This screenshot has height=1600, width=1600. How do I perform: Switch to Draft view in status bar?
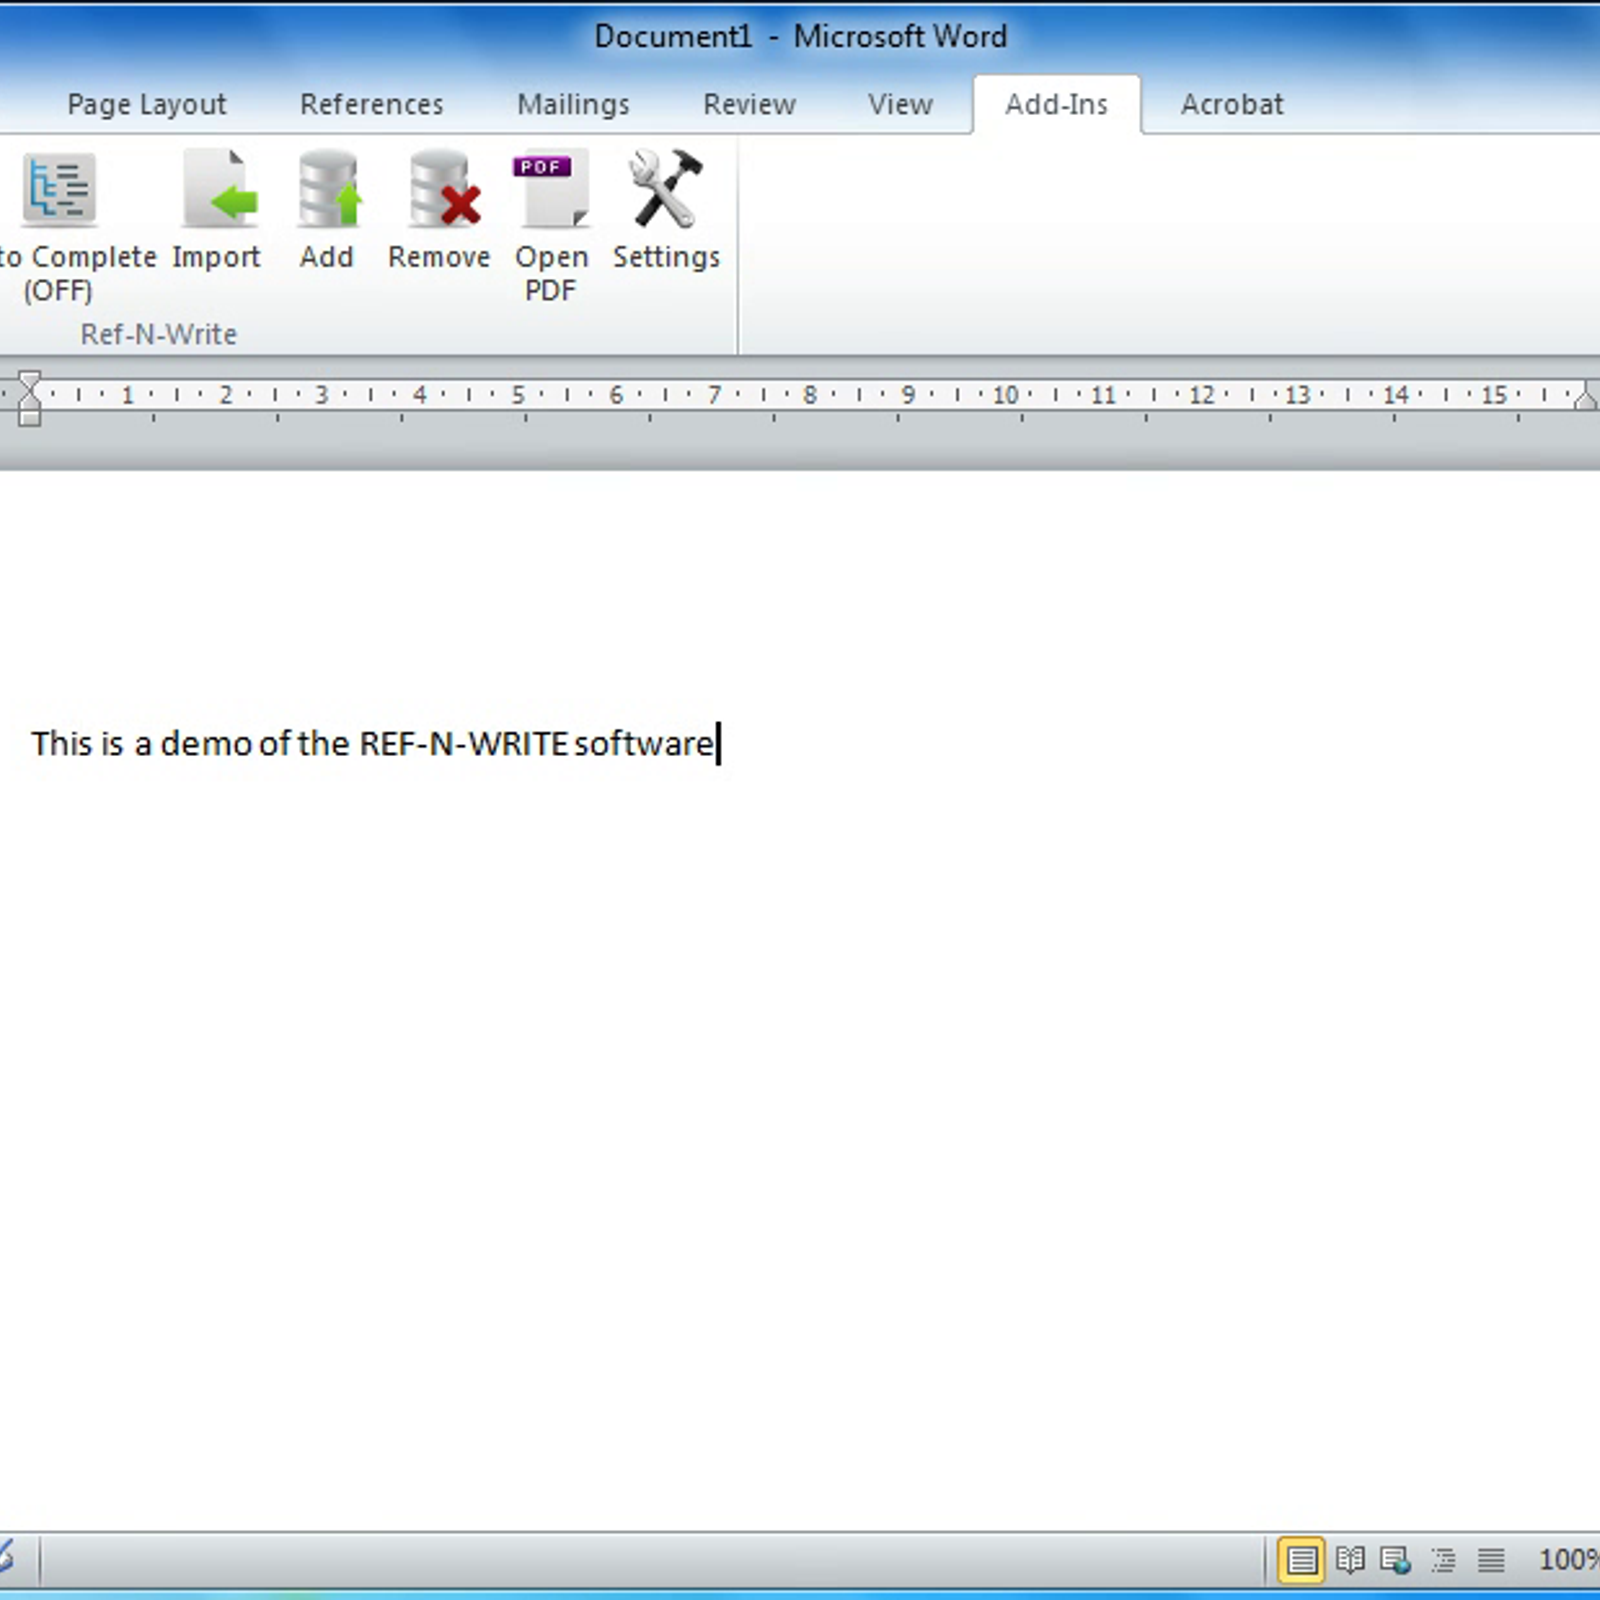tap(1491, 1560)
